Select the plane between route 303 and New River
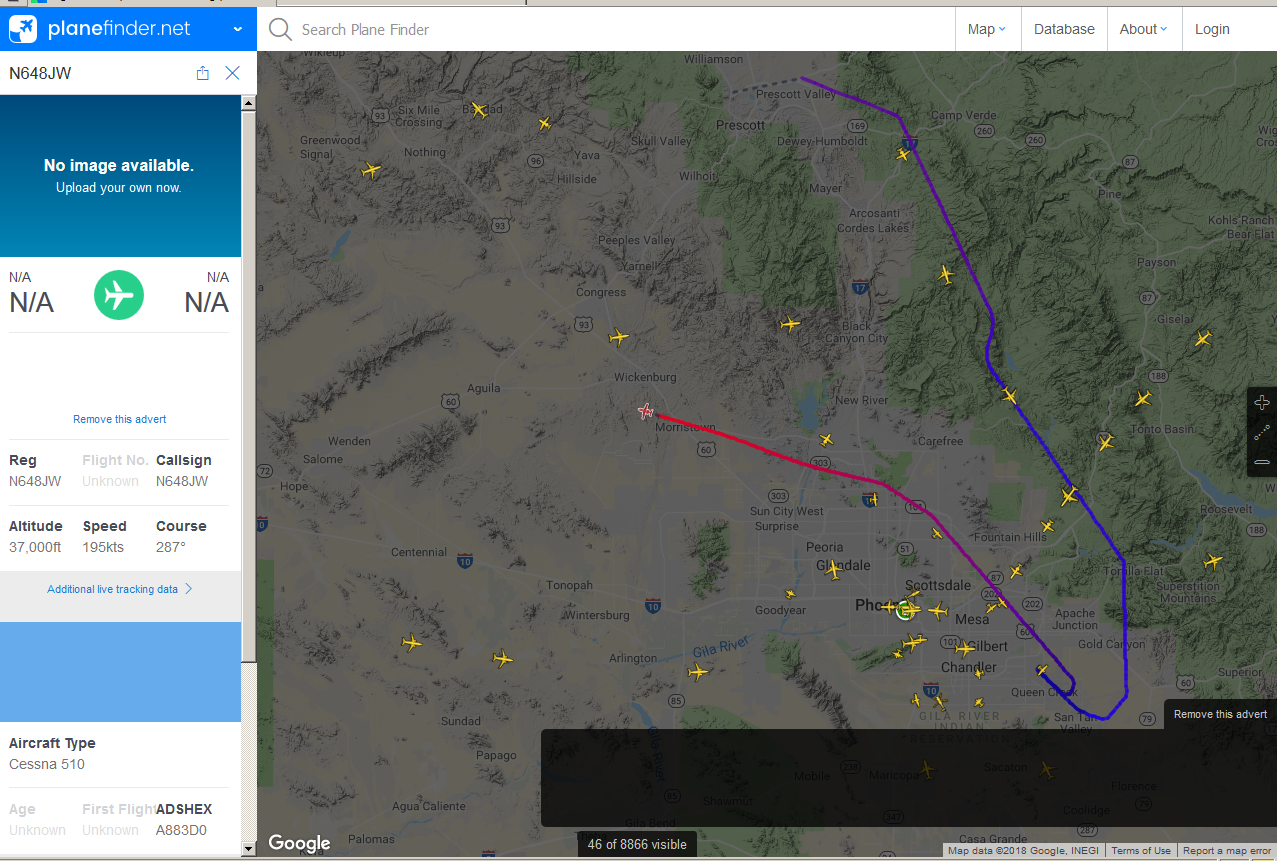This screenshot has height=861, width=1277. tap(826, 439)
